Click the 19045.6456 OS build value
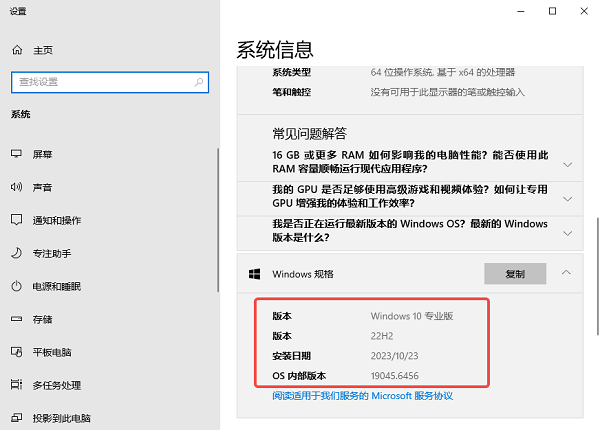Screen dimensions: 600x430 395,376
